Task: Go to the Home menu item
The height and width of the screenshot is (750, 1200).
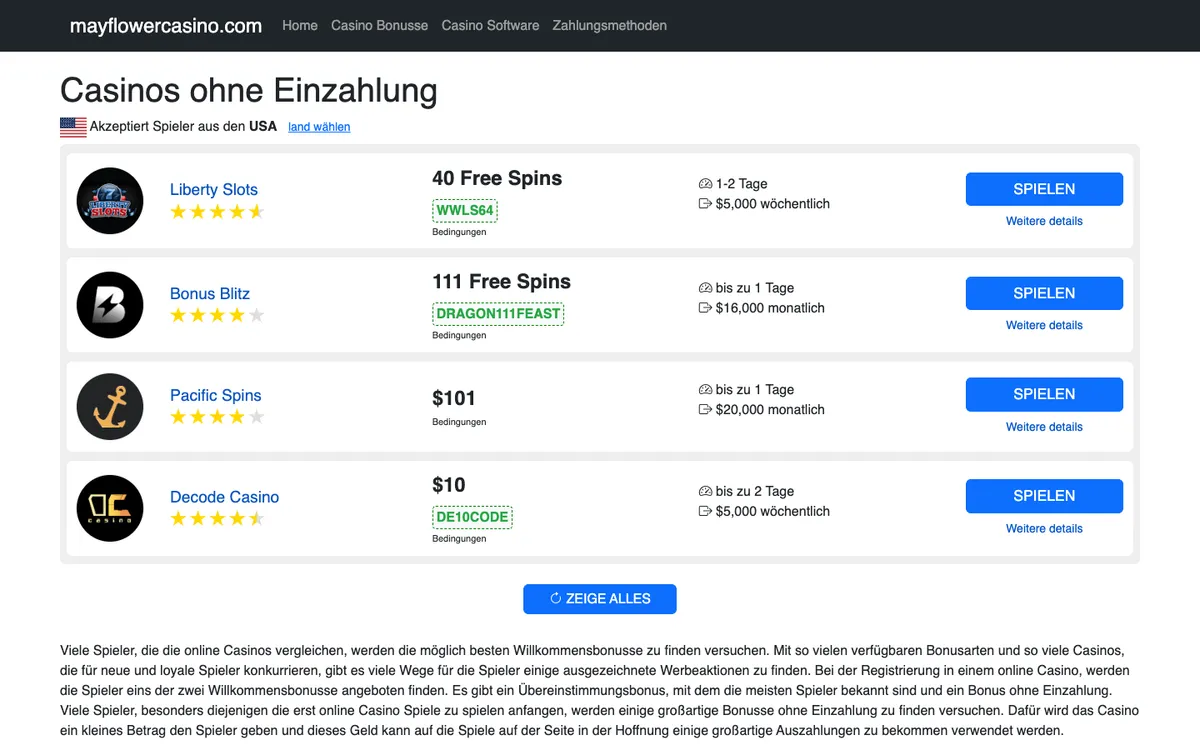Action: (x=300, y=26)
